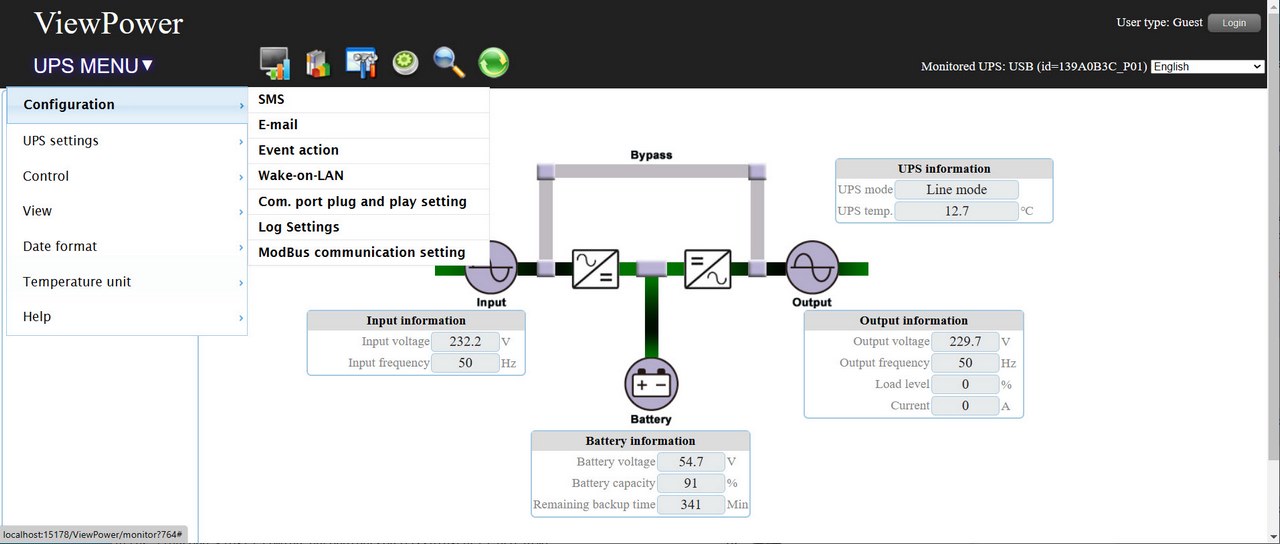Click the UPS information panel header
This screenshot has height=544, width=1280.
(944, 169)
